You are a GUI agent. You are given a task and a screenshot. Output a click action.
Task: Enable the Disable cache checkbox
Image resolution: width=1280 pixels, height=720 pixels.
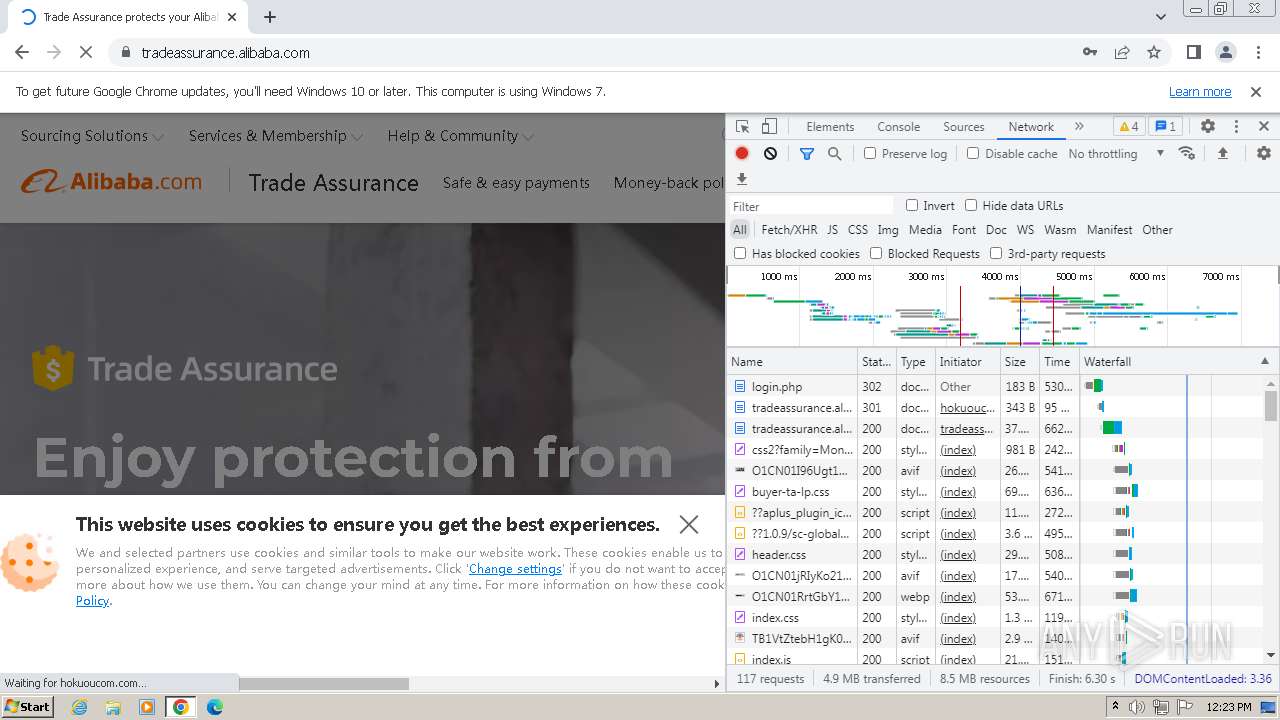(x=973, y=154)
